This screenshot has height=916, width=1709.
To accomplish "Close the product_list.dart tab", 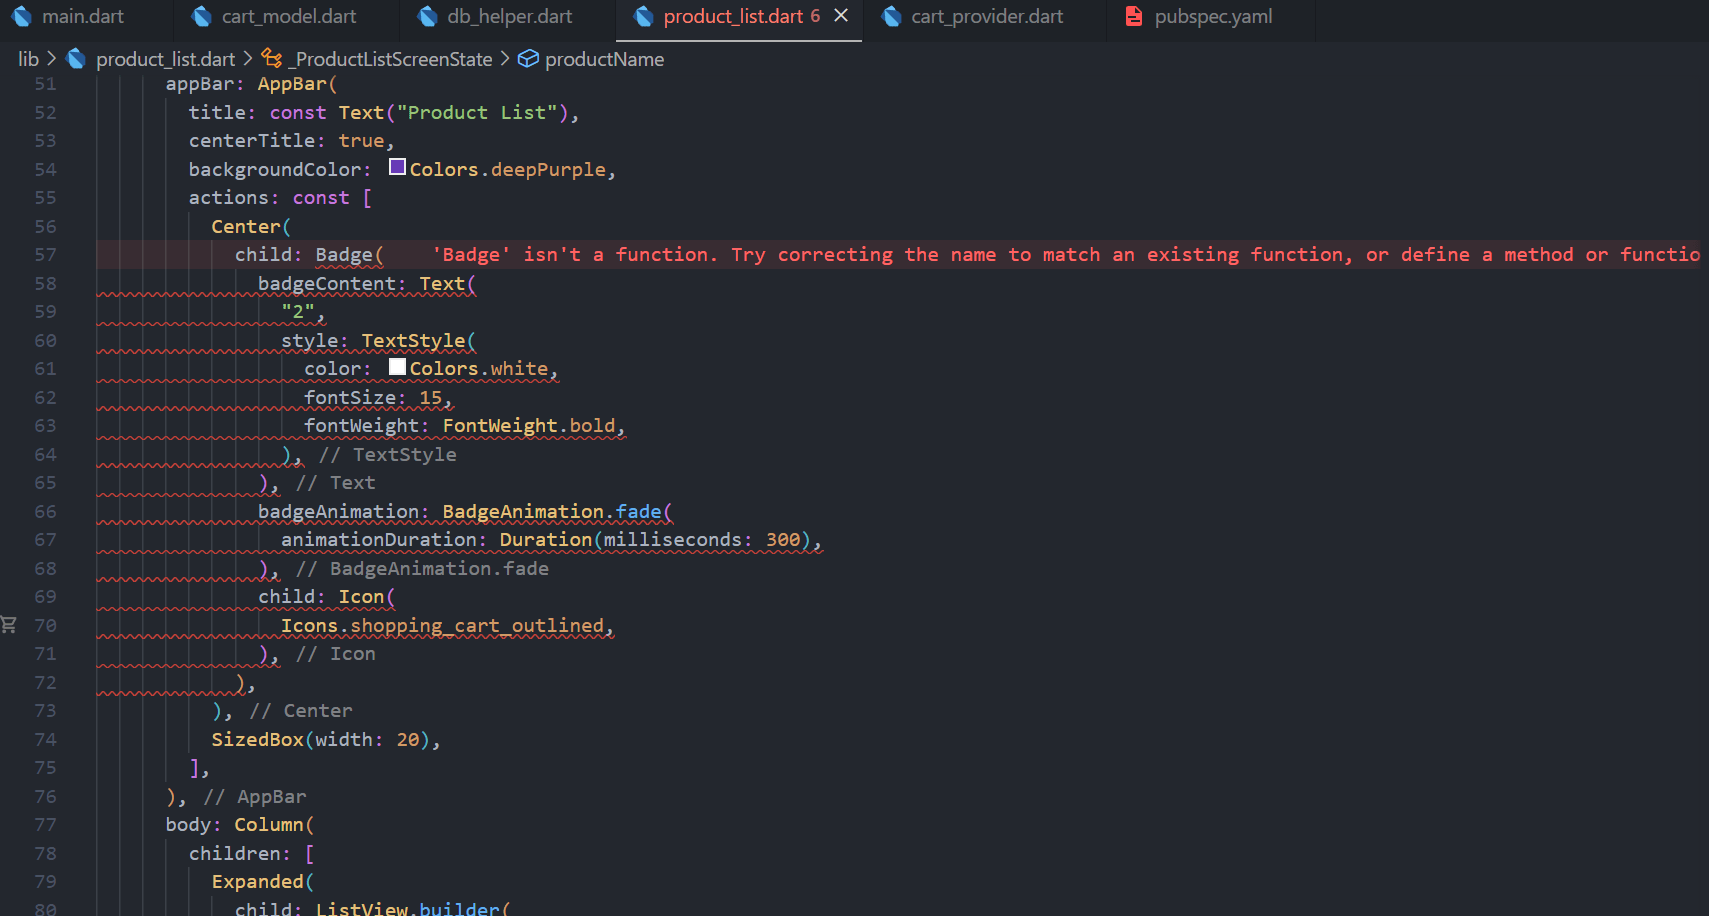I will (x=841, y=16).
